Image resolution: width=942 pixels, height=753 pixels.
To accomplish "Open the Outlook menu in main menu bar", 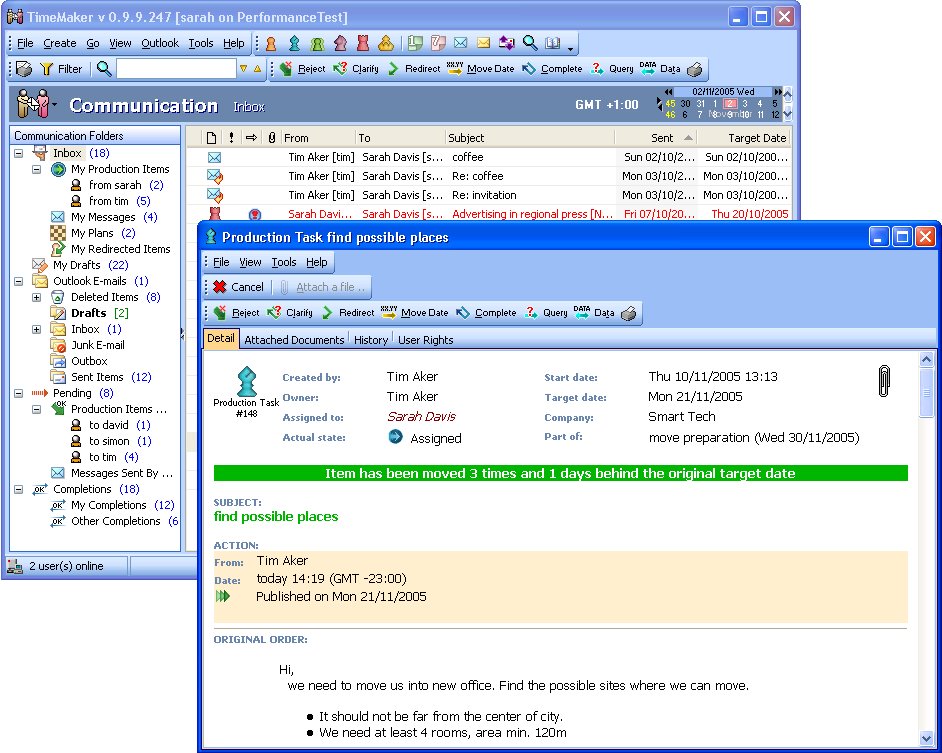I will tap(160, 43).
